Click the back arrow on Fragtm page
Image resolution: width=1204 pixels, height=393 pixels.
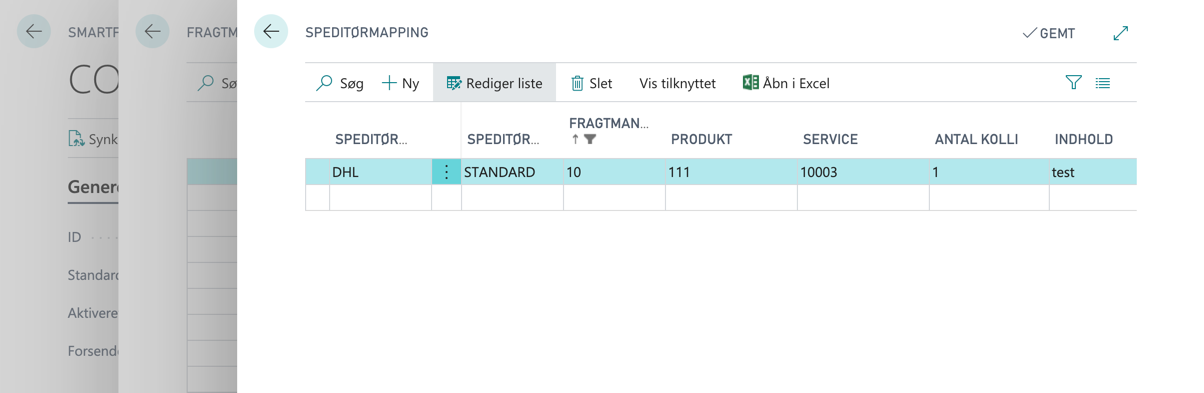coord(153,32)
